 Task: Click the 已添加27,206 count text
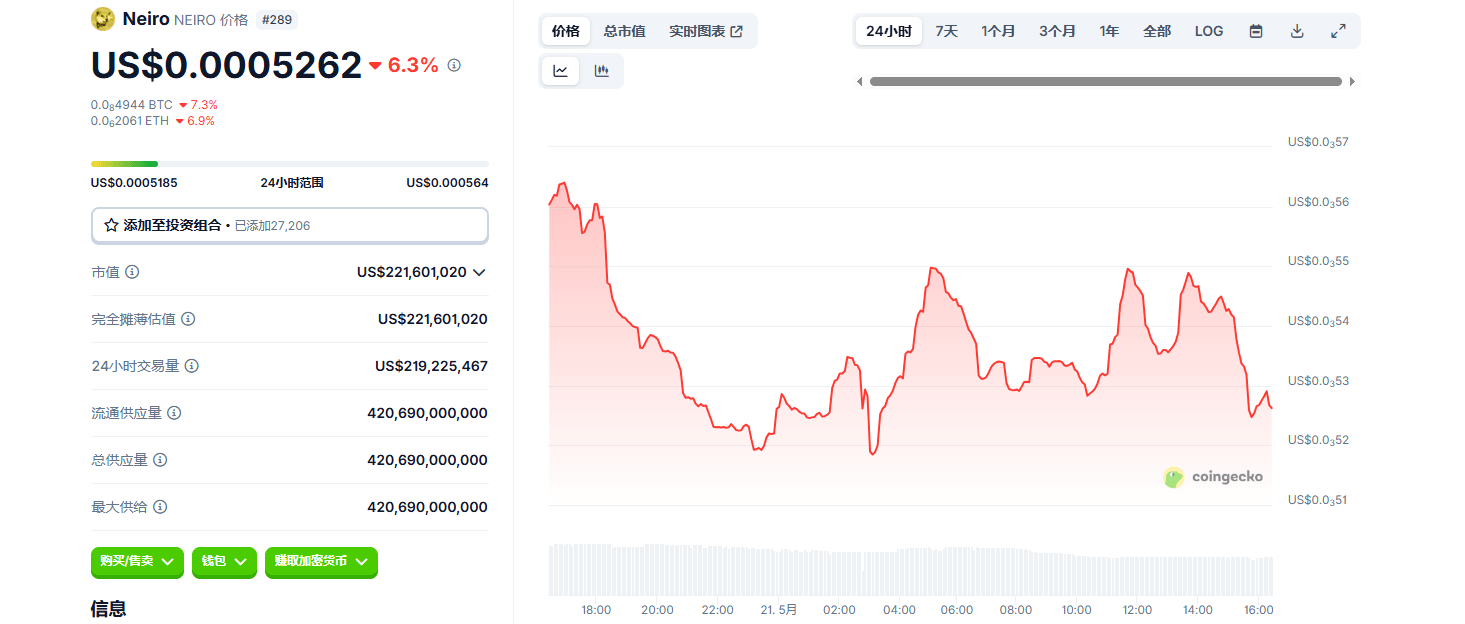272,226
